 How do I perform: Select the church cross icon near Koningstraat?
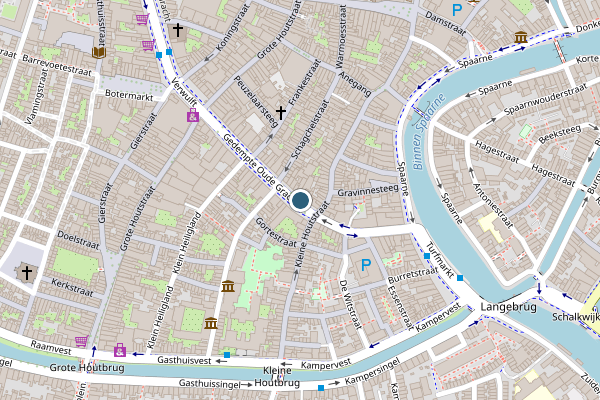point(178,30)
